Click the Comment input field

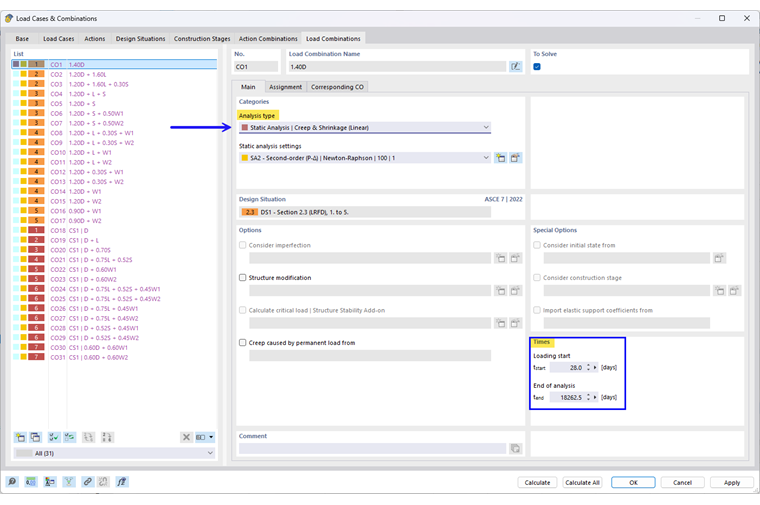372,449
